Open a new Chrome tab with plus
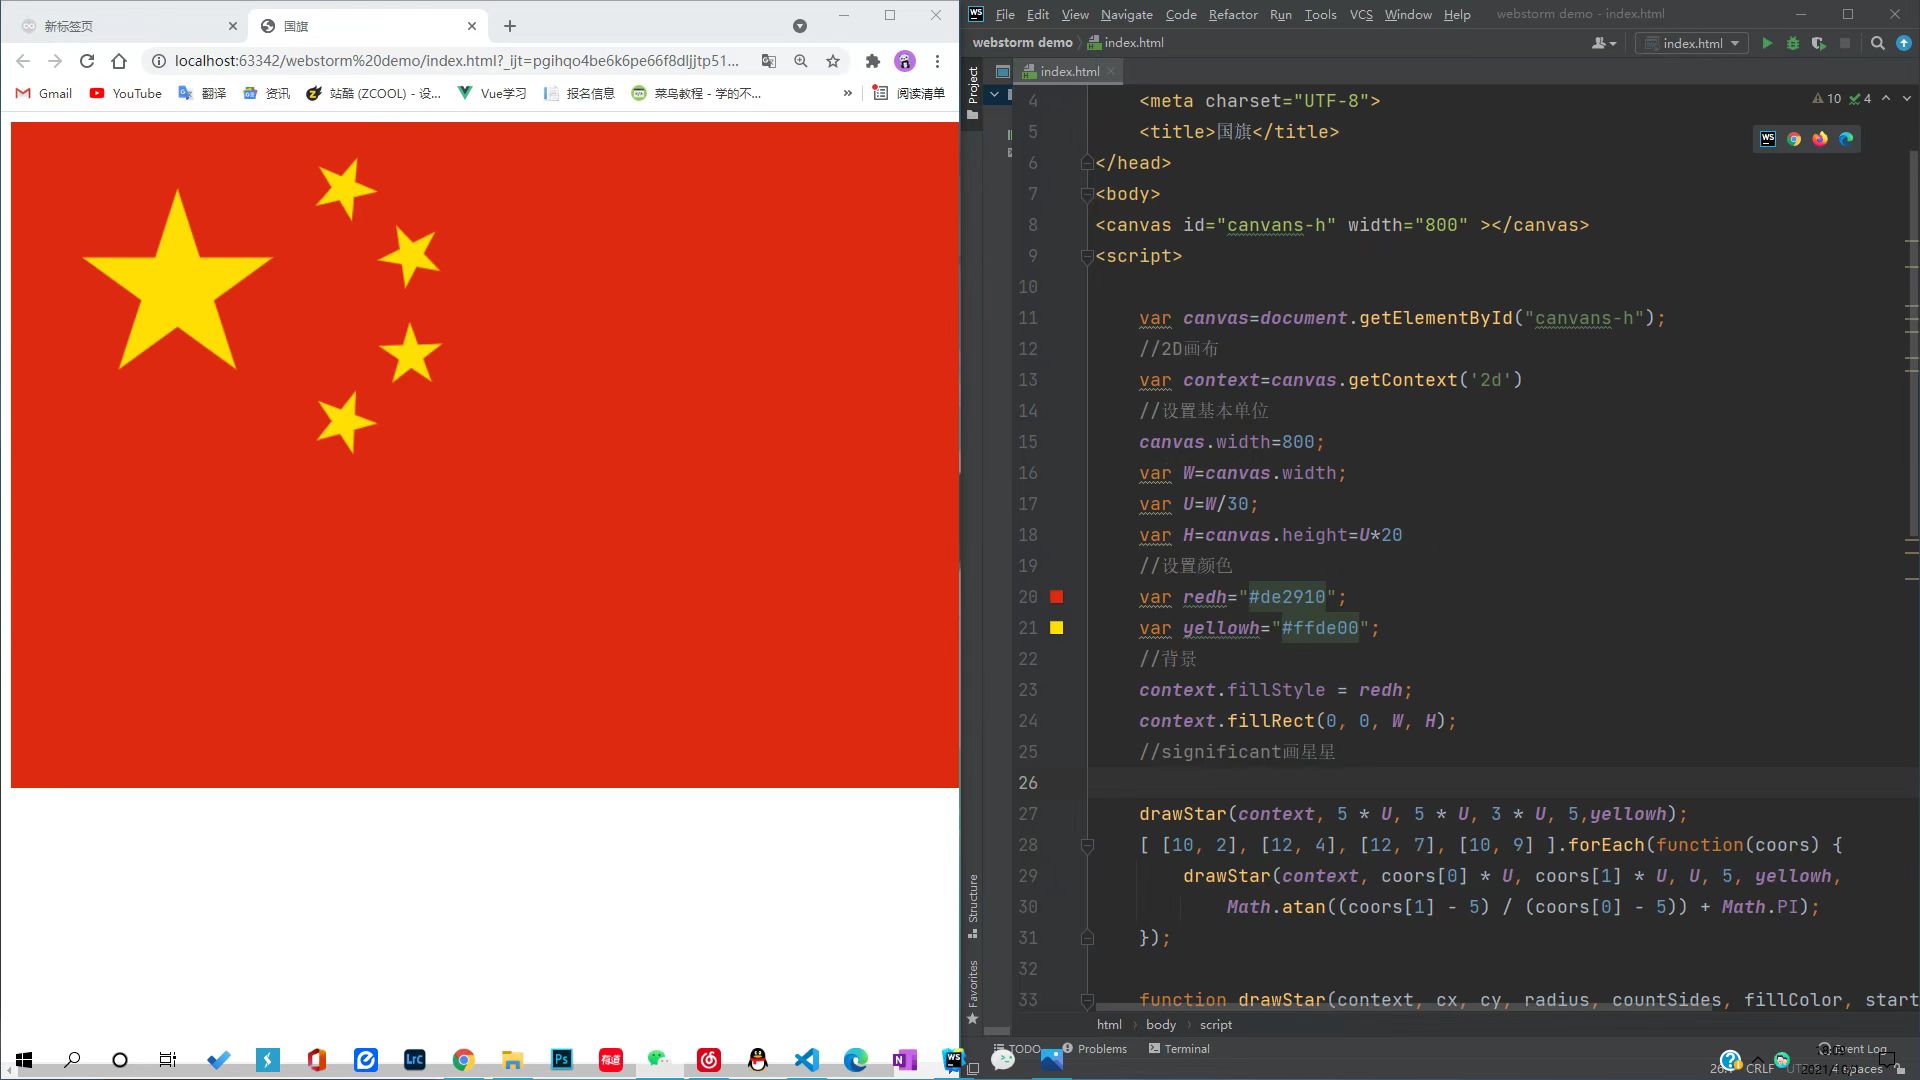Viewport: 1920px width, 1080px height. pyautogui.click(x=510, y=26)
